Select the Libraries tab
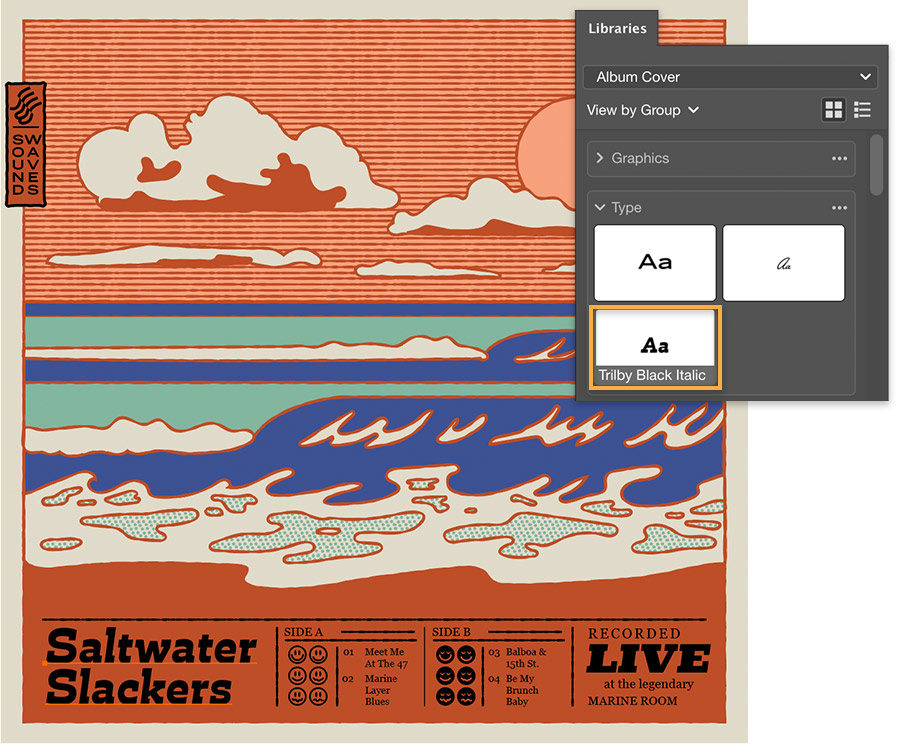900x744 pixels. click(616, 29)
